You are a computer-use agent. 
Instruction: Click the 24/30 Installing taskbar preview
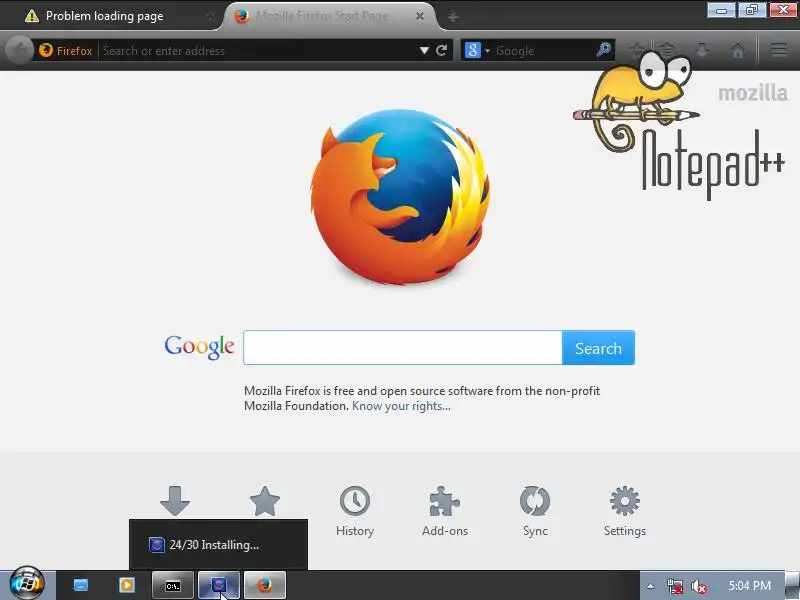218,544
